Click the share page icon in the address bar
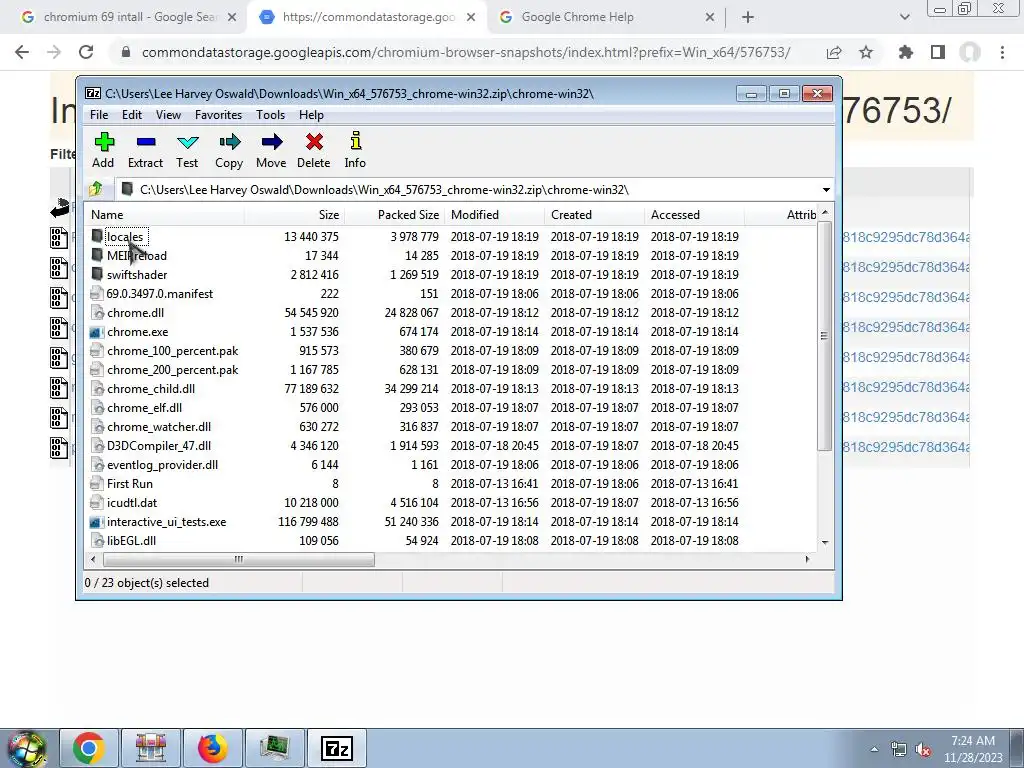 coord(834,52)
